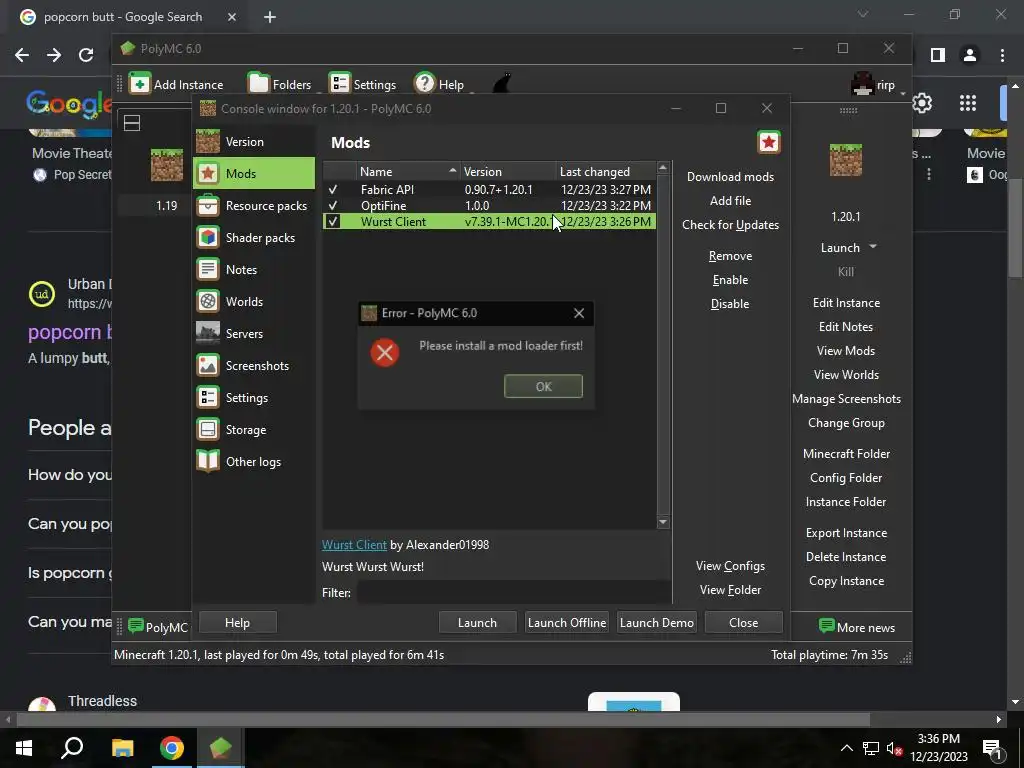Screen dimensions: 1024x768
Task: Click View Configs
Action: click(x=730, y=566)
